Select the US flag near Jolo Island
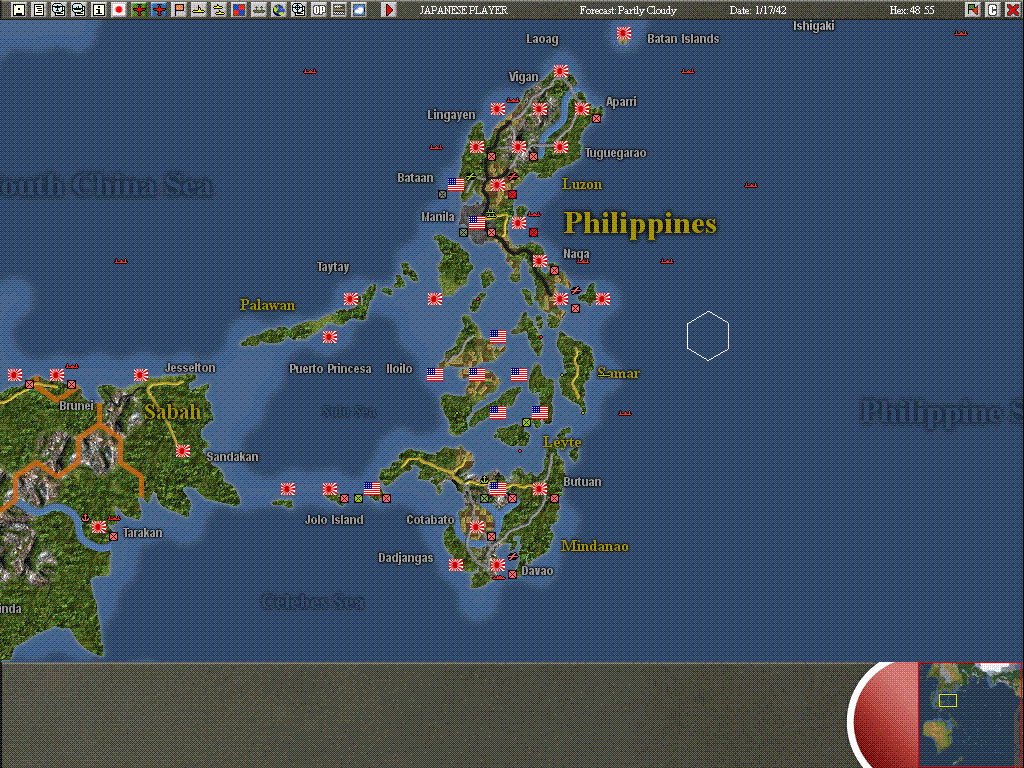This screenshot has height=768, width=1024. [372, 488]
